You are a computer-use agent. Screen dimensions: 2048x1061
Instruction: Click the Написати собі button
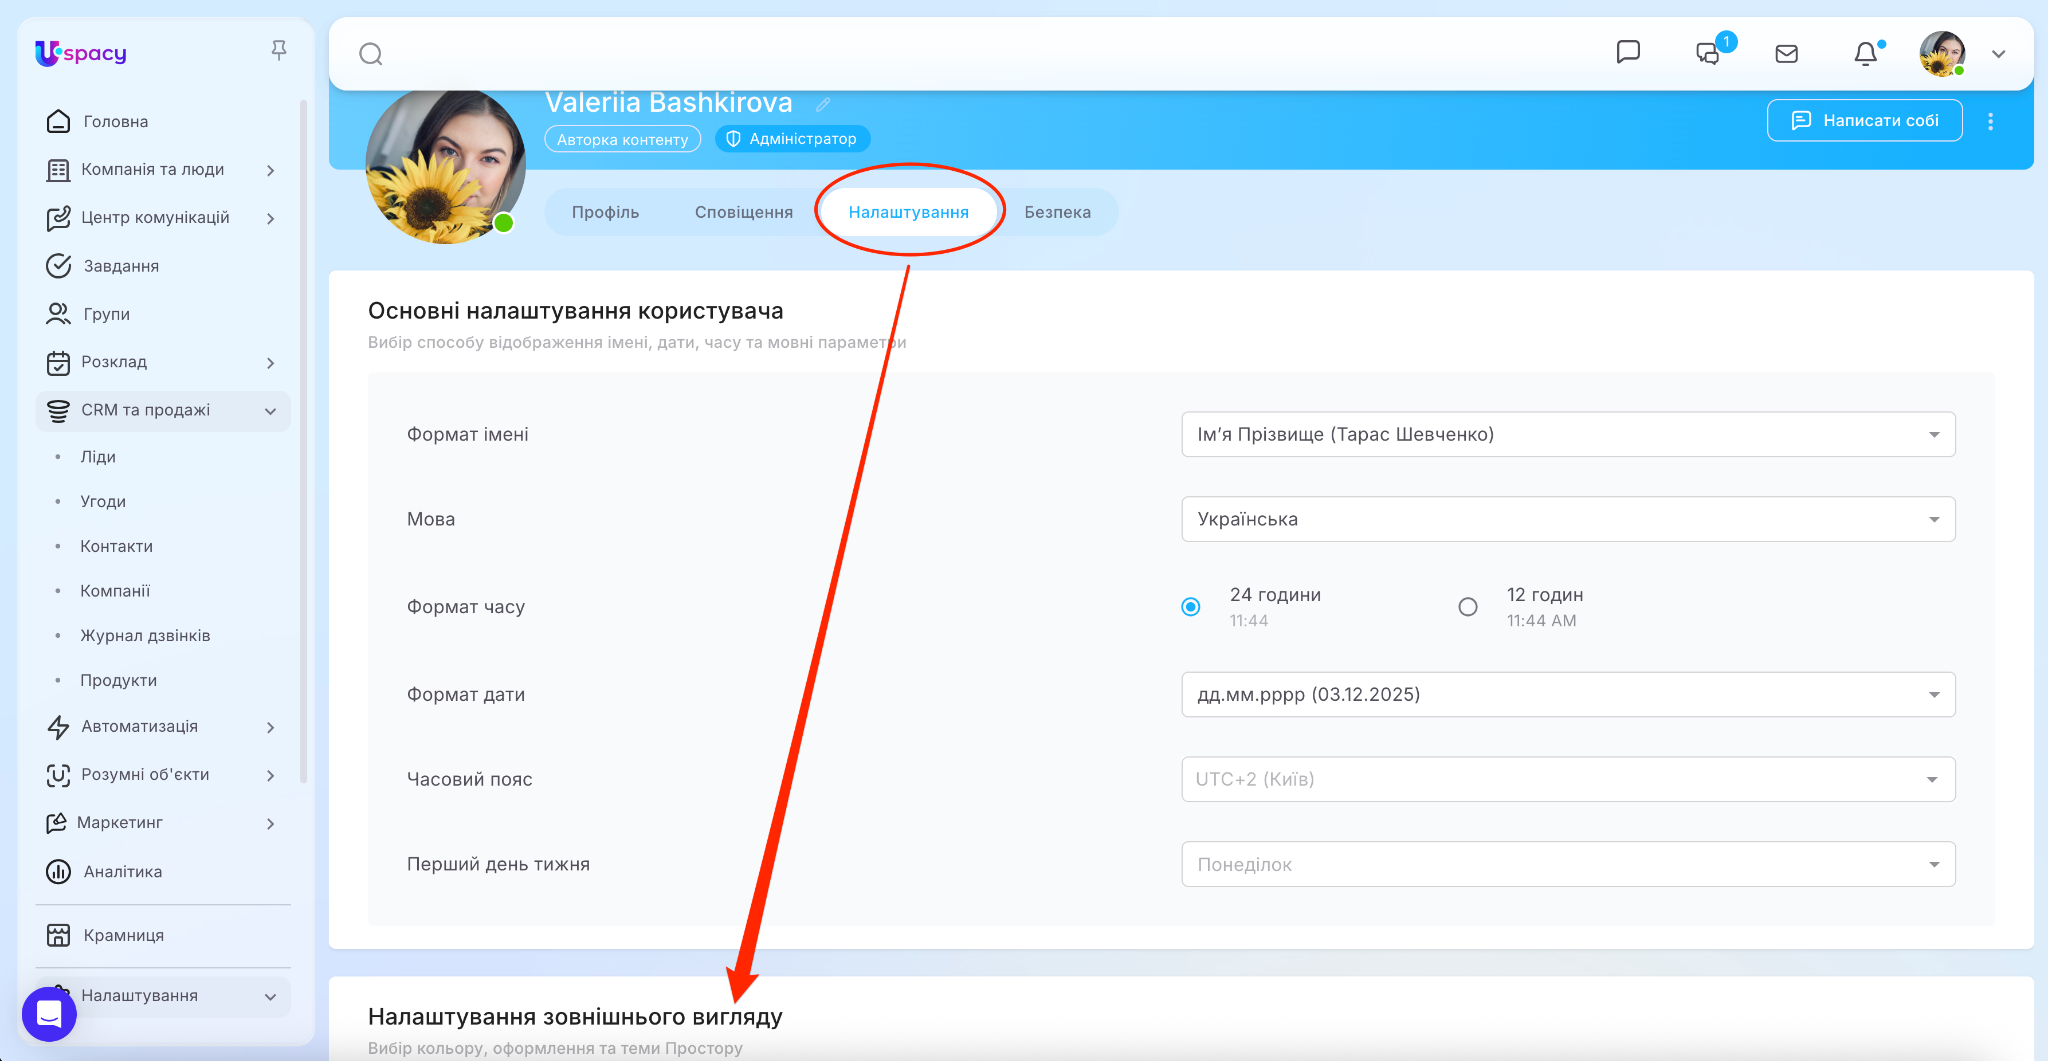[1864, 121]
